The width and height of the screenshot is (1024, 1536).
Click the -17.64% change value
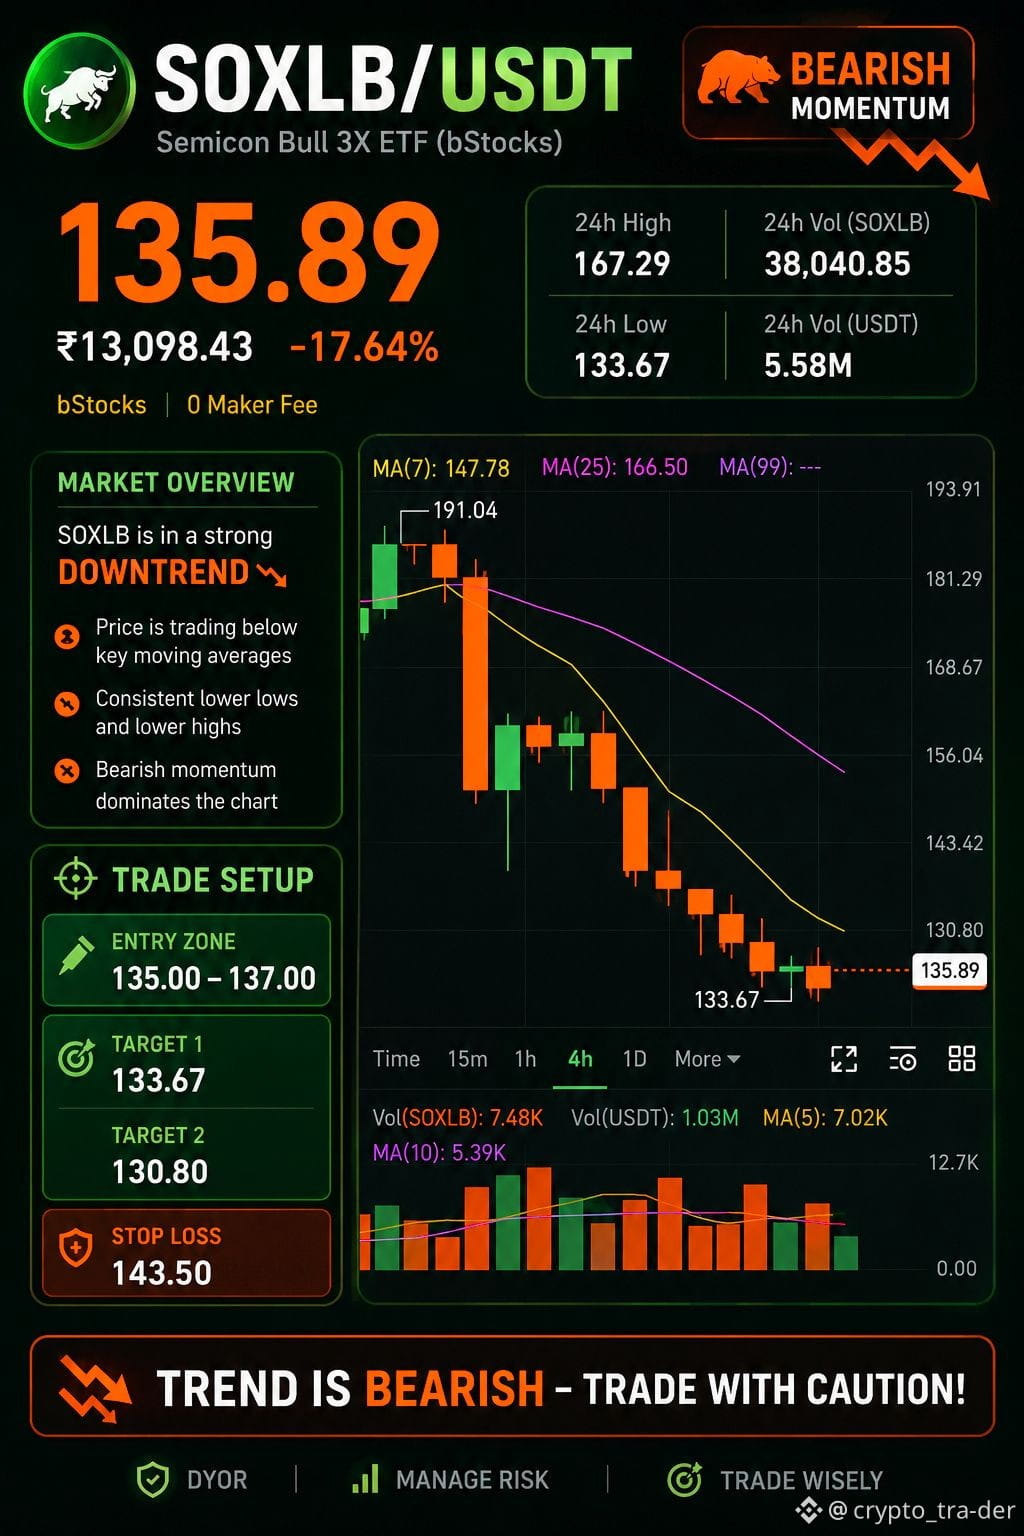(x=364, y=347)
